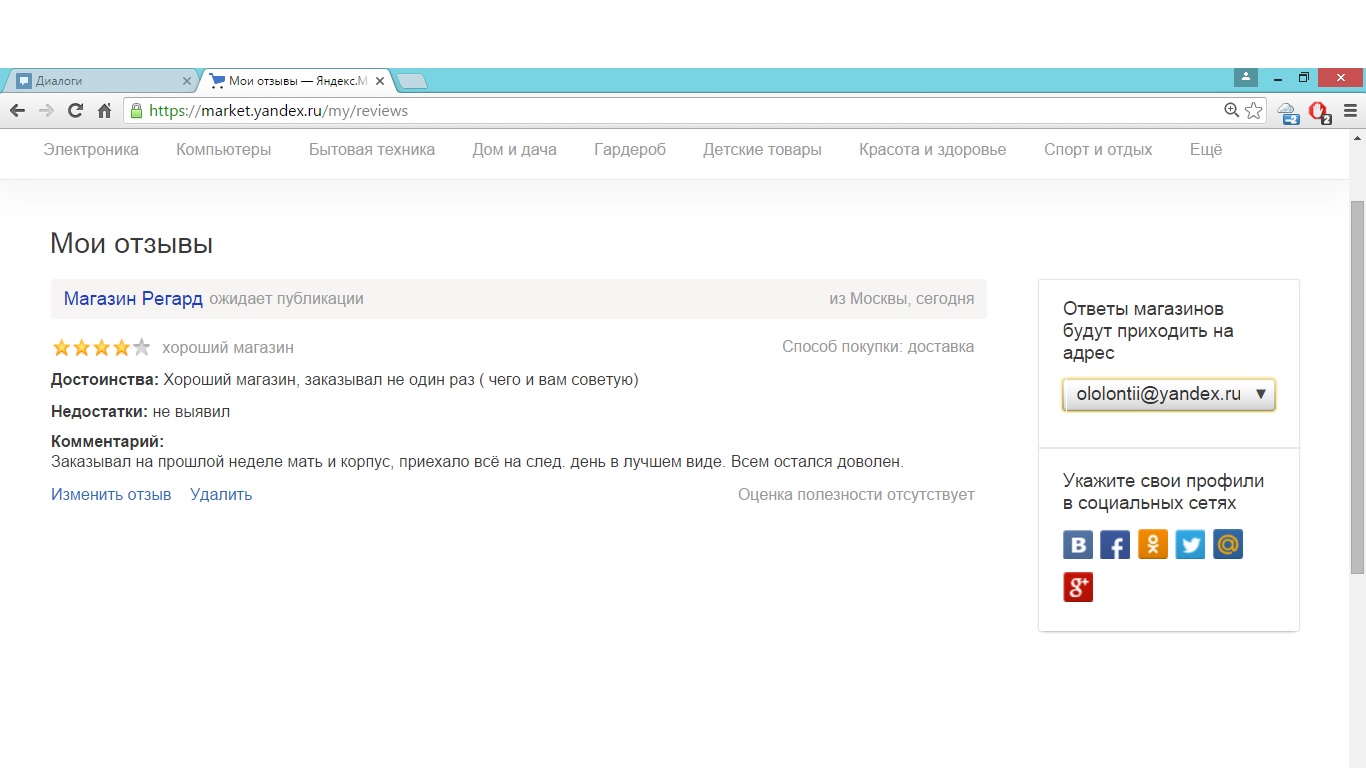This screenshot has width=1366, height=768.
Task: Click the Opera extension icon with badge
Action: pos(1319,112)
